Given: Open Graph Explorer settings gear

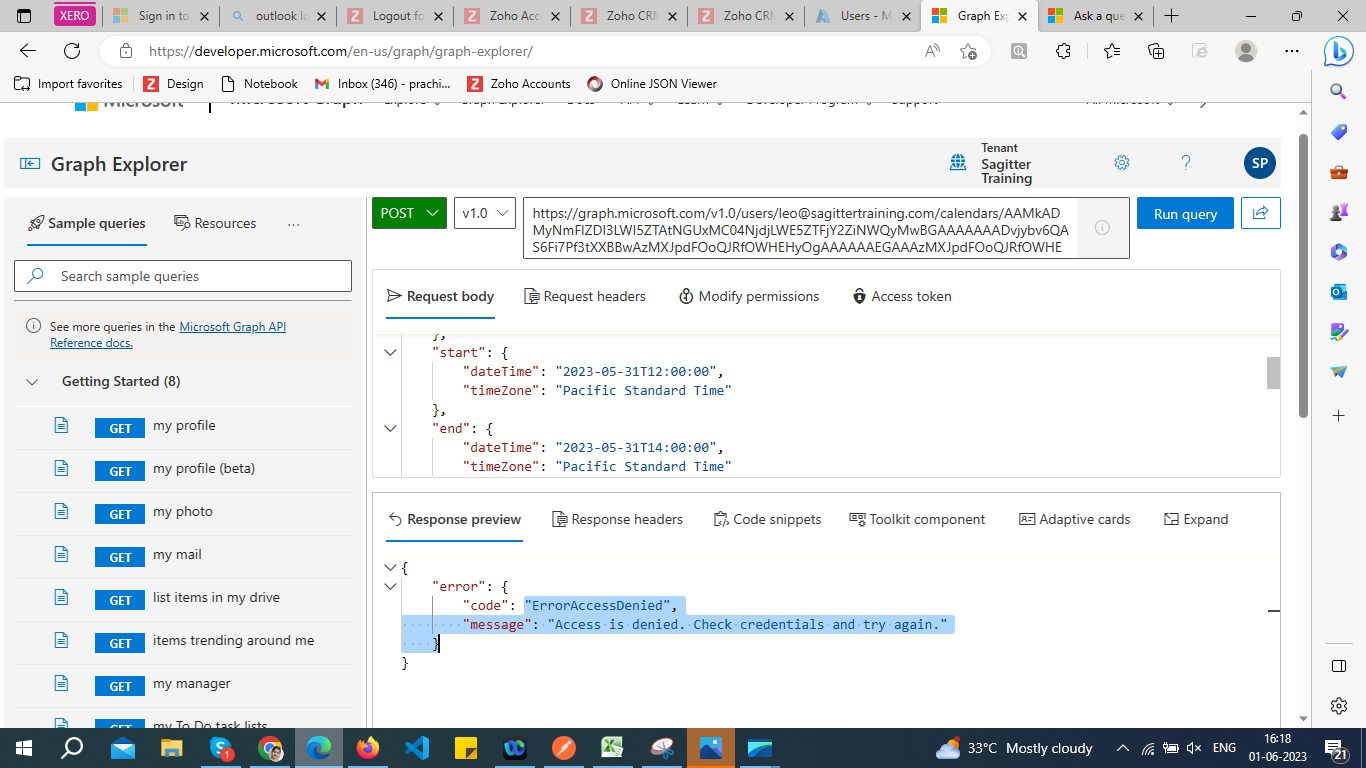Looking at the screenshot, I should pos(1122,162).
